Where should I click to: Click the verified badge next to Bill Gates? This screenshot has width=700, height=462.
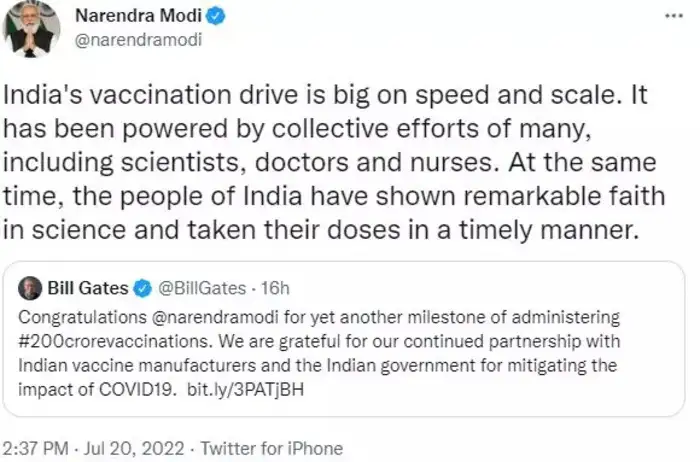[144, 289]
